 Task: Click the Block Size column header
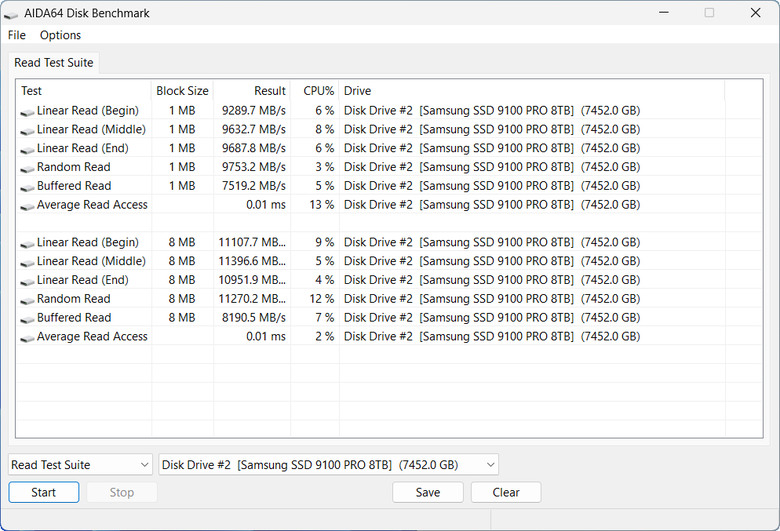pyautogui.click(x=183, y=91)
